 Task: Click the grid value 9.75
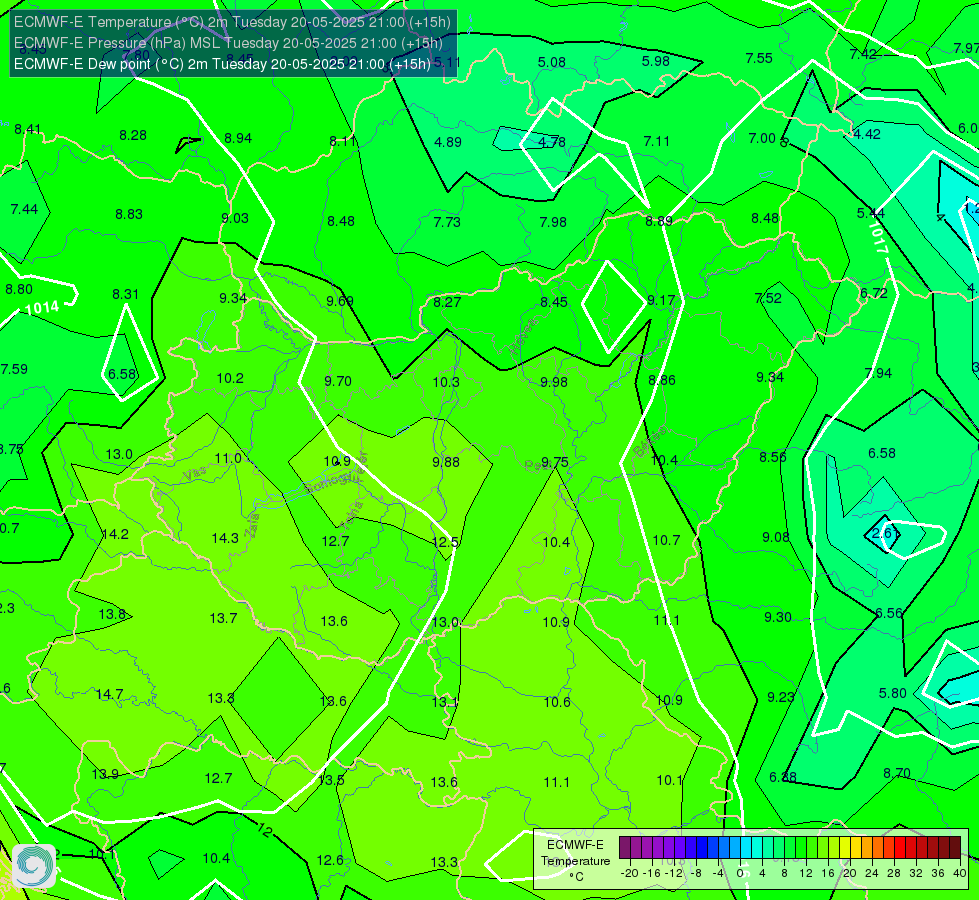(x=554, y=462)
